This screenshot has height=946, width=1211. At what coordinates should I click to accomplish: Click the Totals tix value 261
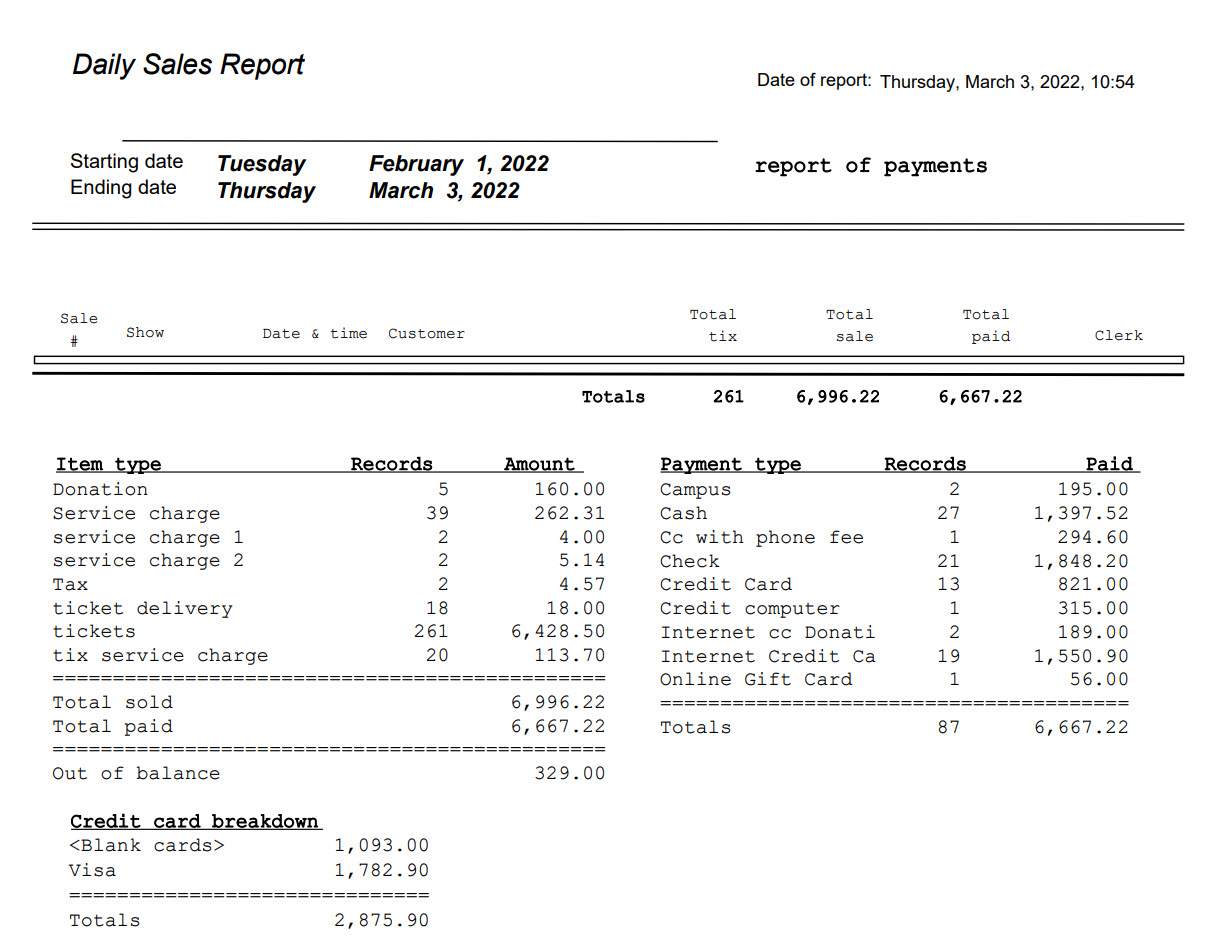(728, 397)
